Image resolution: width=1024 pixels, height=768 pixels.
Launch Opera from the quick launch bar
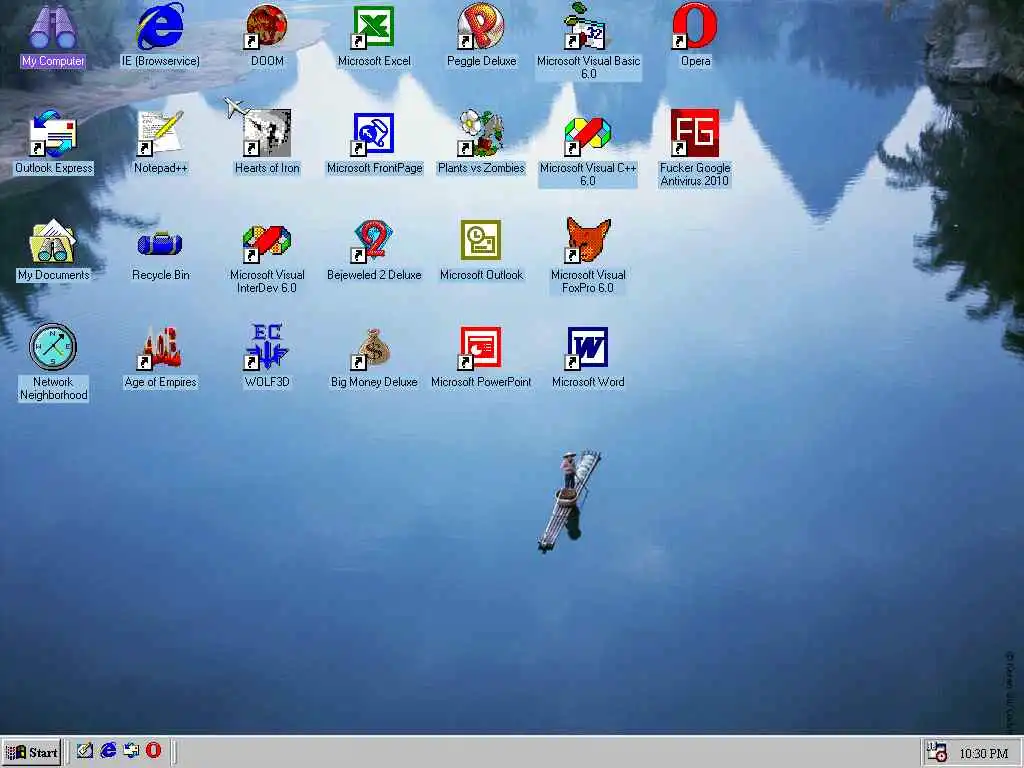pyautogui.click(x=153, y=750)
